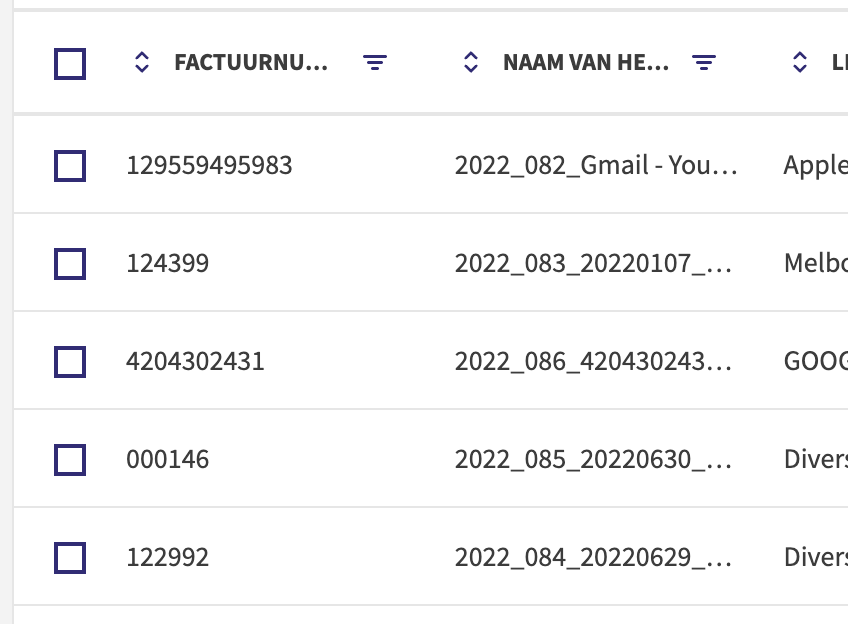Viewport: 848px width, 624px height.
Task: Open filter for FACTUURNU... column
Action: click(x=375, y=62)
